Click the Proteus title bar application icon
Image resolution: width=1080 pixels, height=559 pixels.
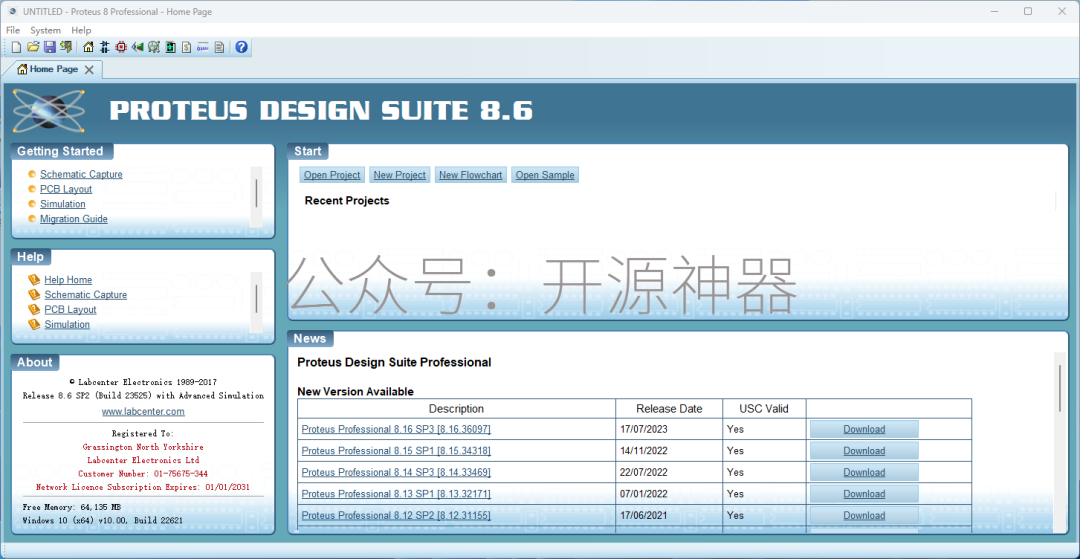coord(12,11)
